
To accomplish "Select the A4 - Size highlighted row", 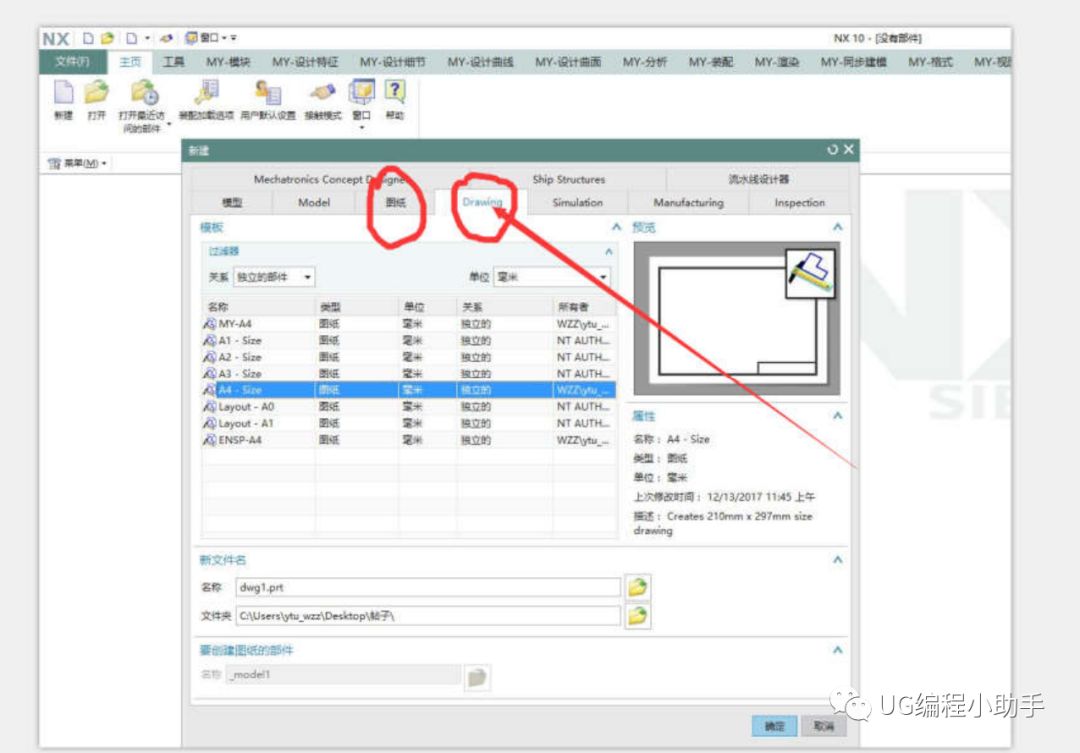I will pyautogui.click(x=409, y=390).
